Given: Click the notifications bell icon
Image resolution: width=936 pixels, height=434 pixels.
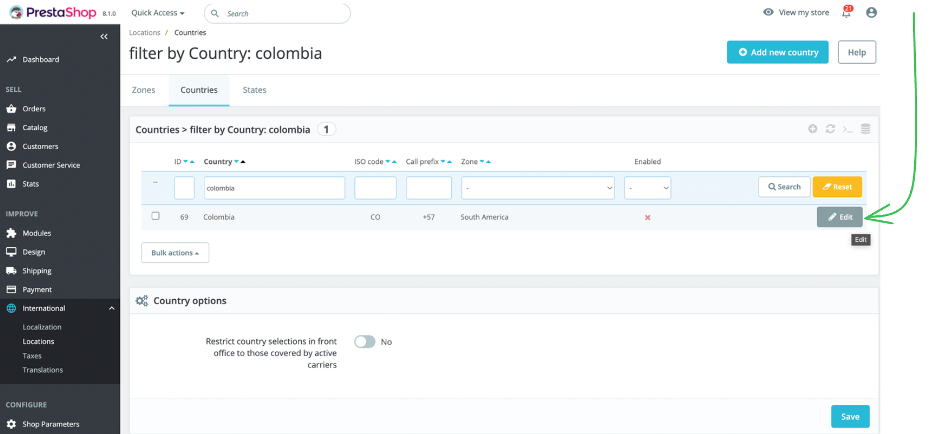Looking at the screenshot, I should tap(846, 13).
